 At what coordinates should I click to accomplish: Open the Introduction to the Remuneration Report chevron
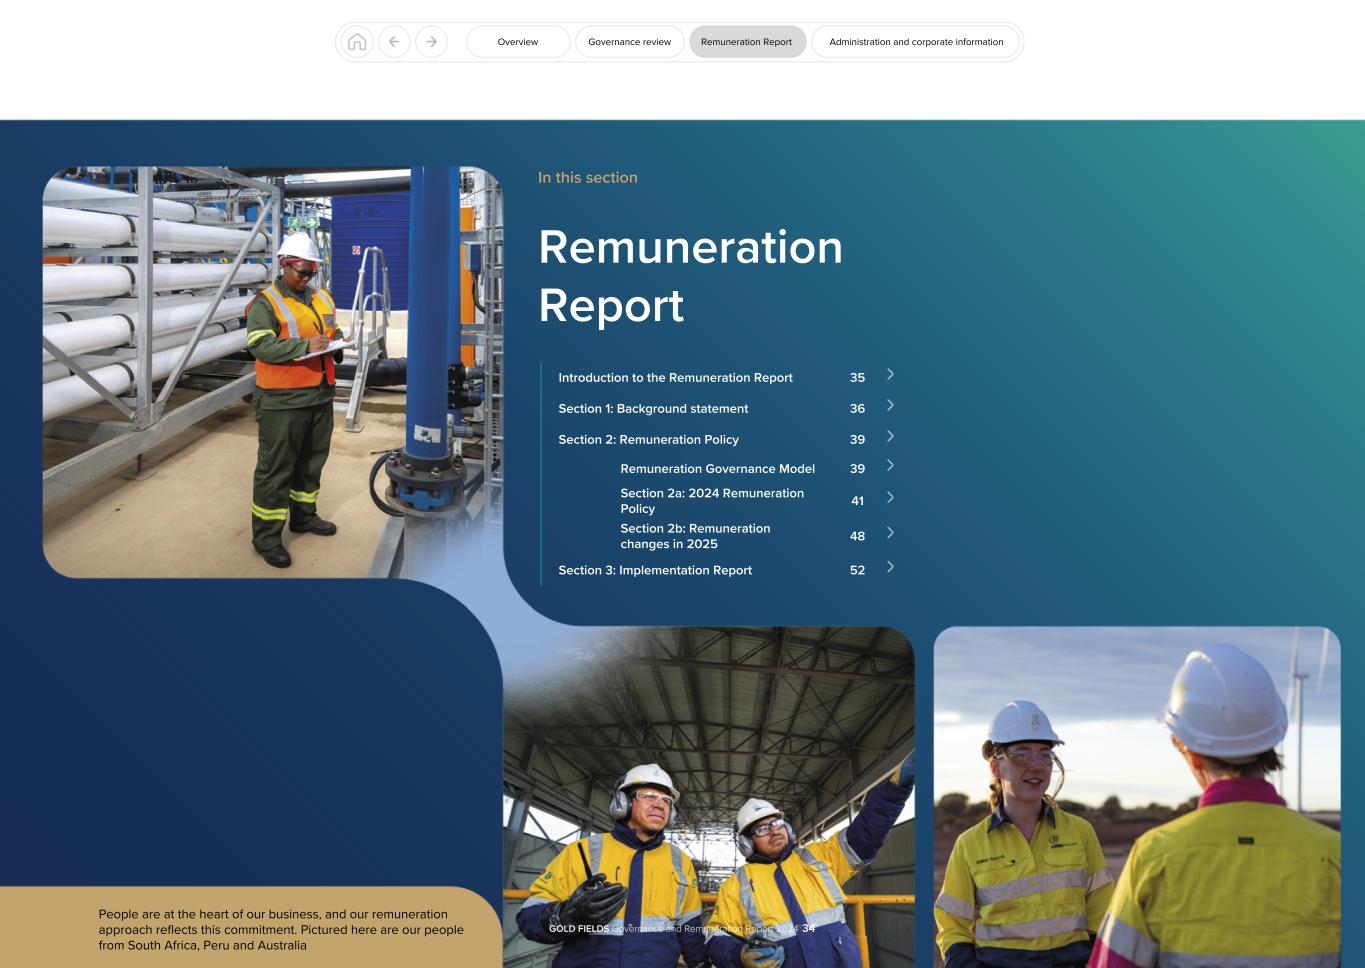[890, 376]
